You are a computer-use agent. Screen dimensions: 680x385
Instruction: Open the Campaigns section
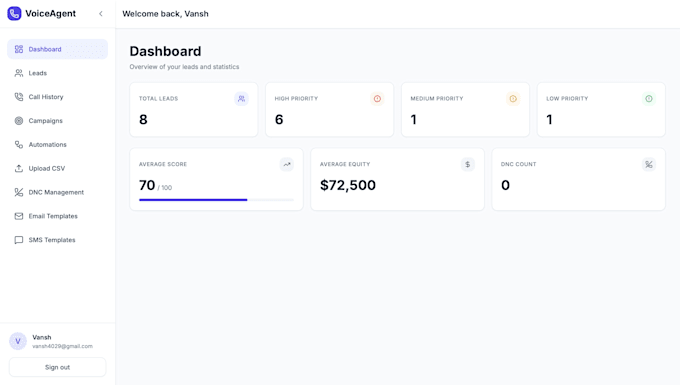tap(57, 121)
